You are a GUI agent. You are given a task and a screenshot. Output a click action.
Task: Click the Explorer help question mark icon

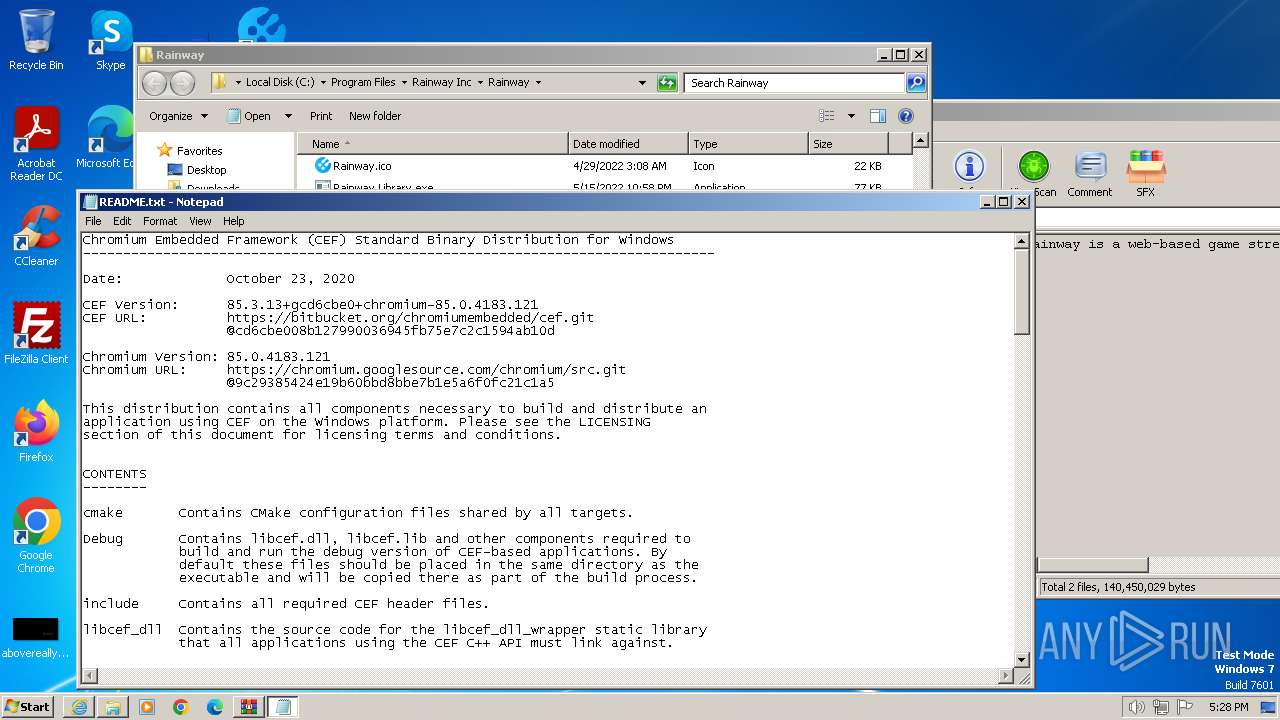point(906,116)
